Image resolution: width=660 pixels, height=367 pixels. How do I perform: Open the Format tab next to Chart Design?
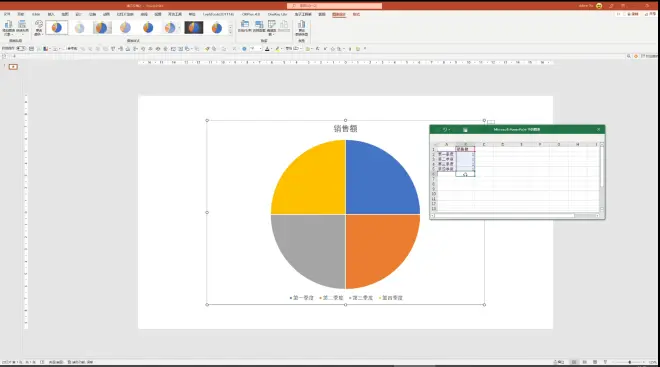pyautogui.click(x=356, y=14)
